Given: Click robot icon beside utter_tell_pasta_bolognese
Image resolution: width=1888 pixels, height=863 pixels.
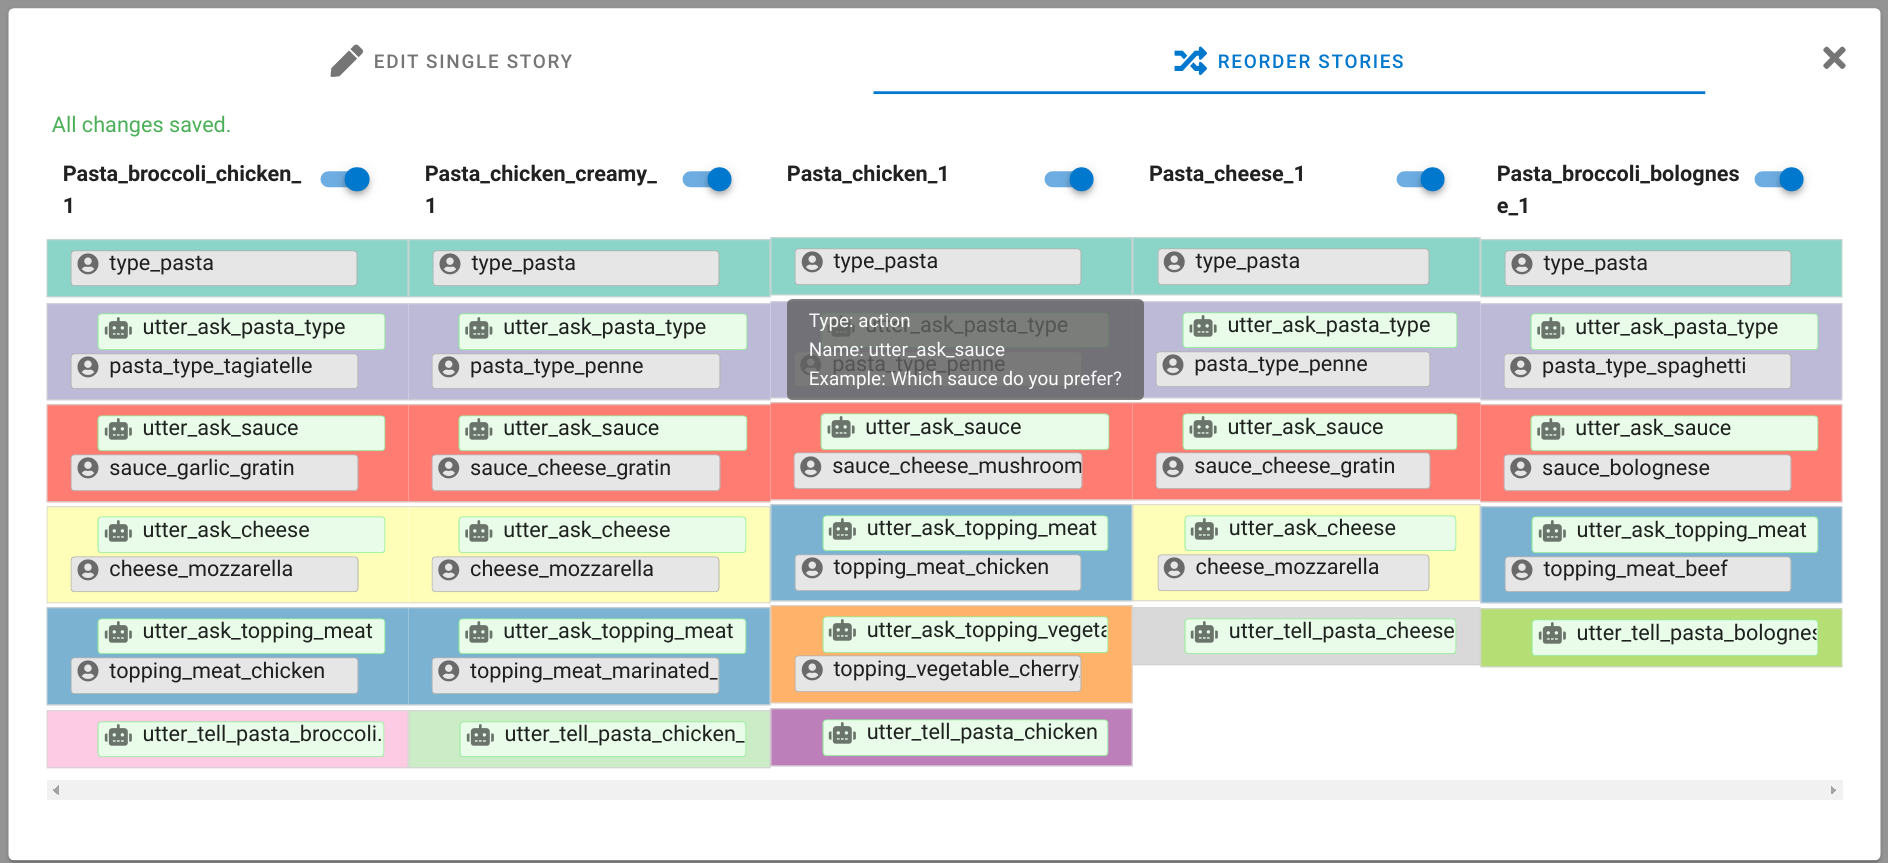Looking at the screenshot, I should click(1552, 634).
